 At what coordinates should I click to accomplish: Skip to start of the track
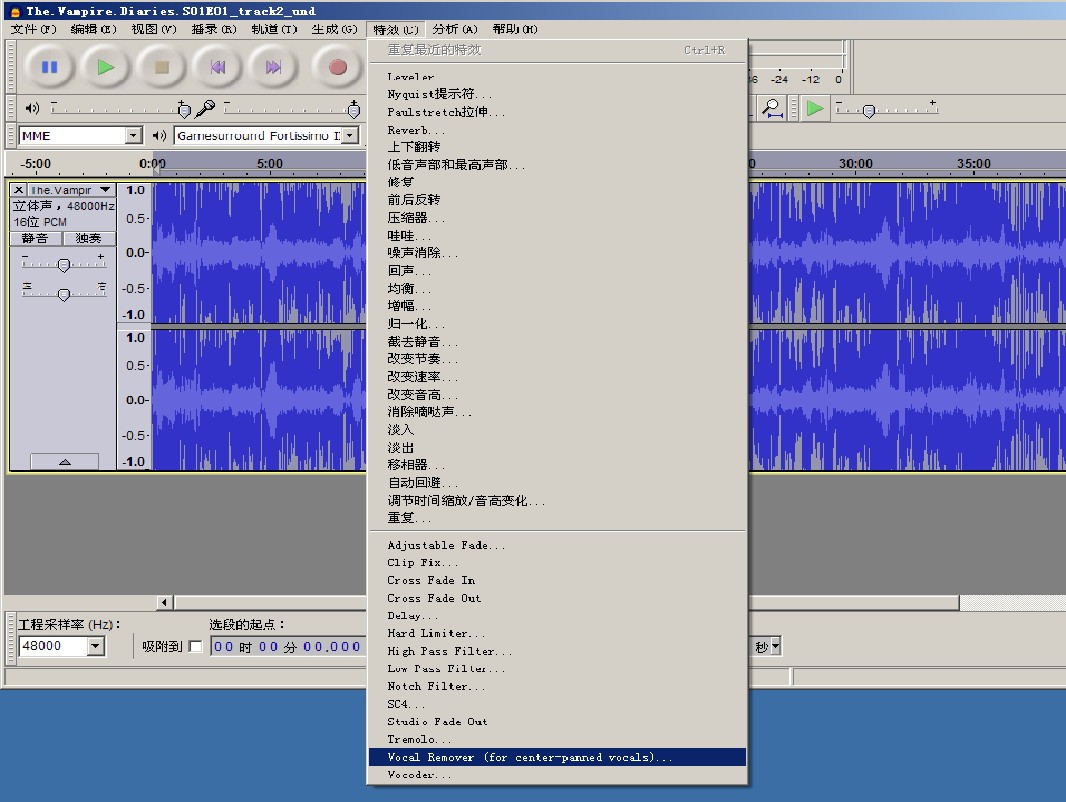pyautogui.click(x=218, y=67)
